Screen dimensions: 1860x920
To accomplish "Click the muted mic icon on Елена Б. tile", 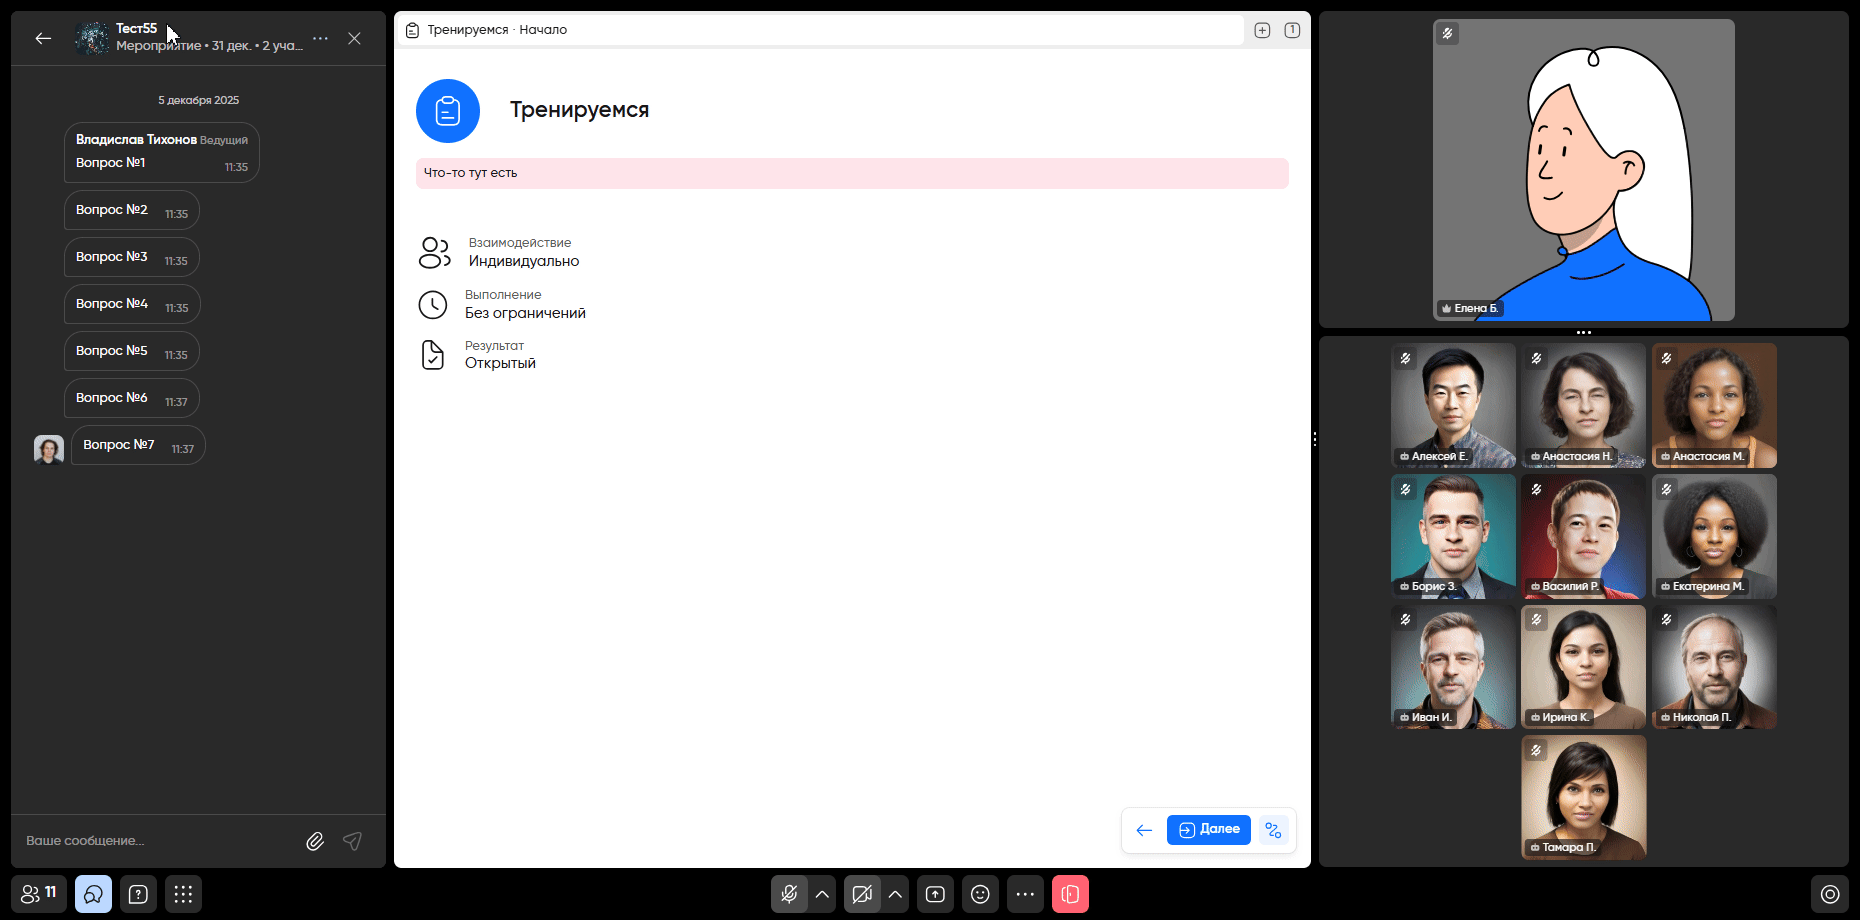I will click(x=1447, y=34).
